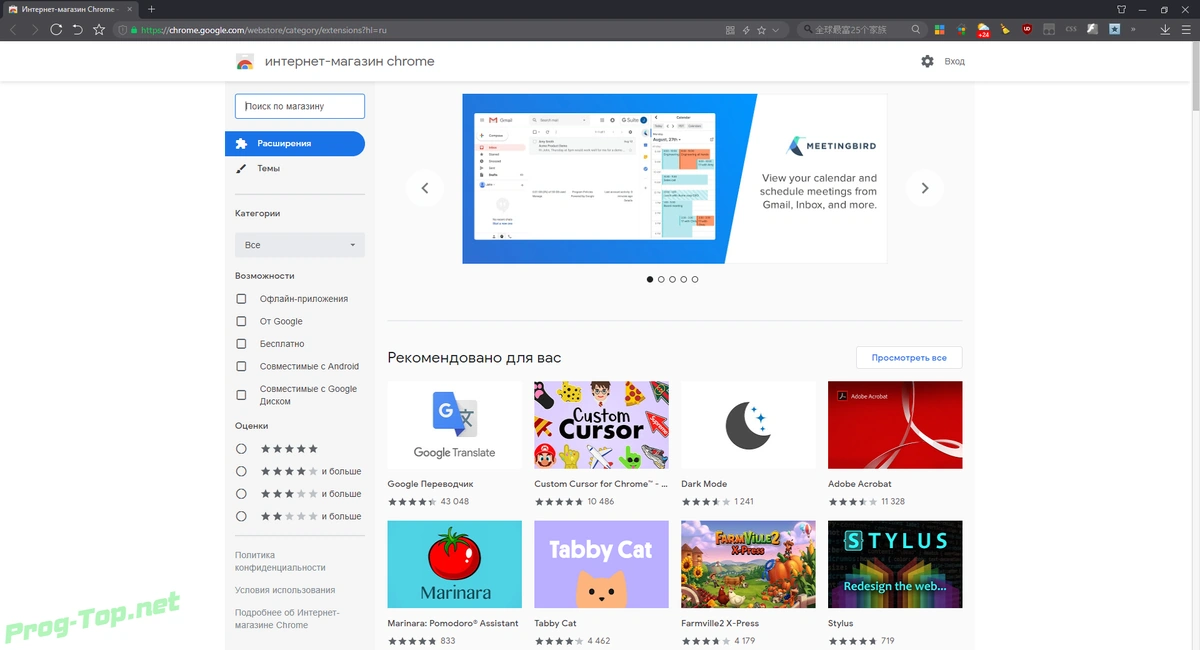Image resolution: width=1200 pixels, height=650 pixels.
Task: Open the MeetingBird promotional banner
Action: tap(675, 179)
